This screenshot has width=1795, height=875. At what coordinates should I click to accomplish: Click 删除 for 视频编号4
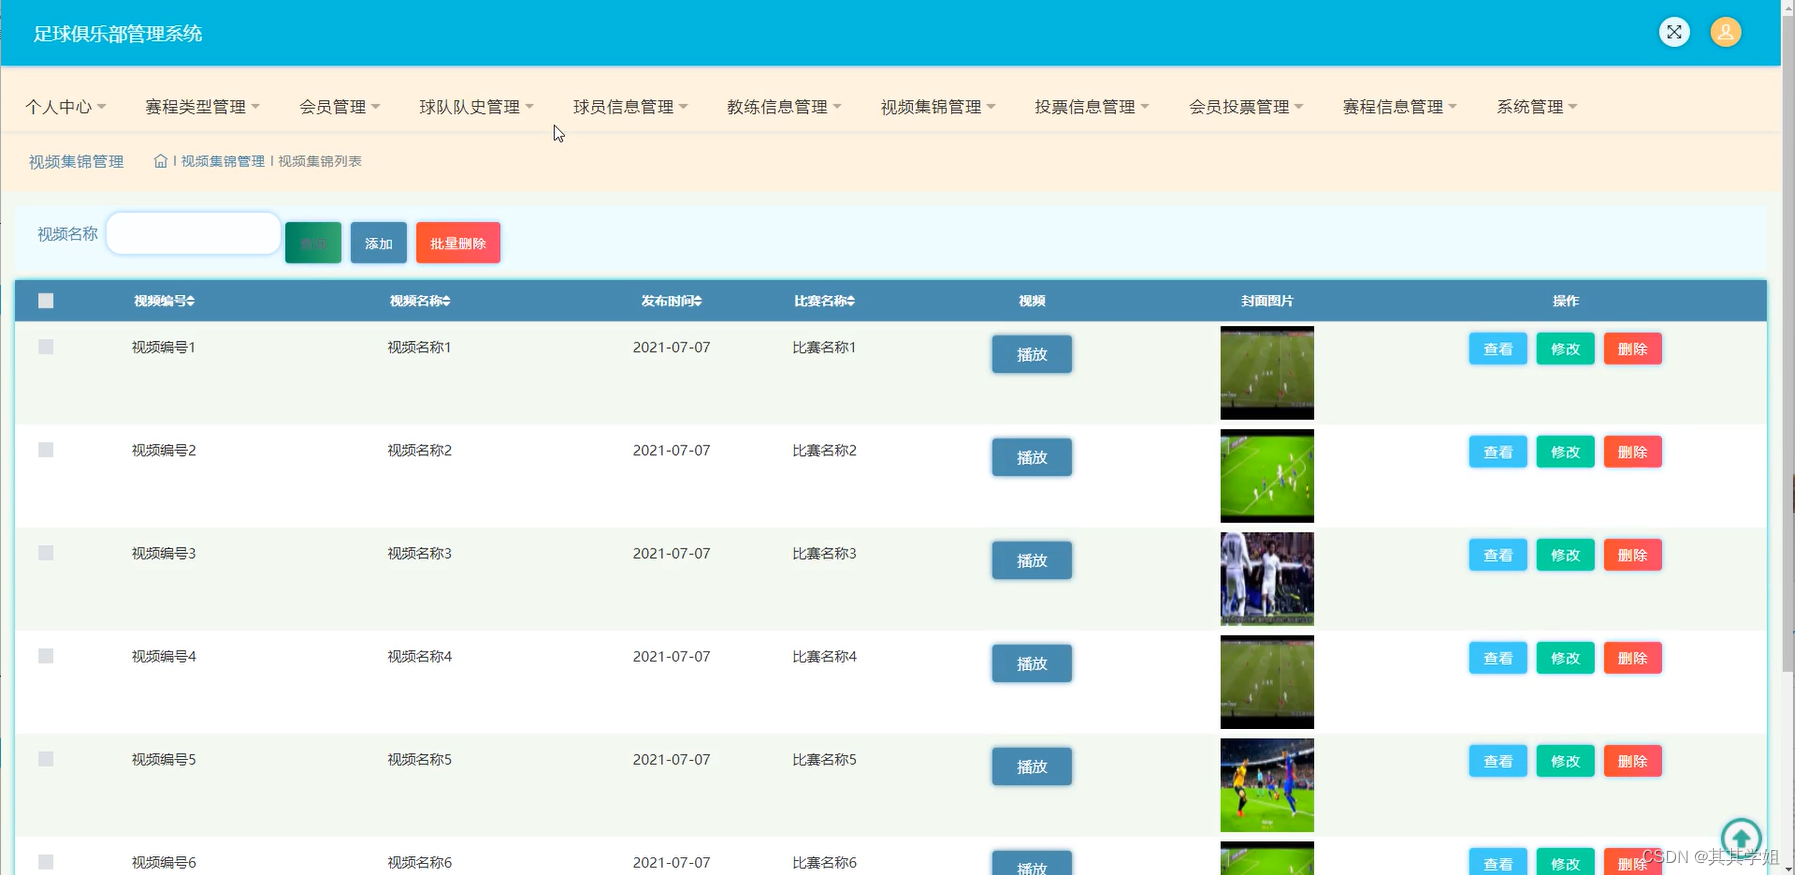[x=1633, y=658]
